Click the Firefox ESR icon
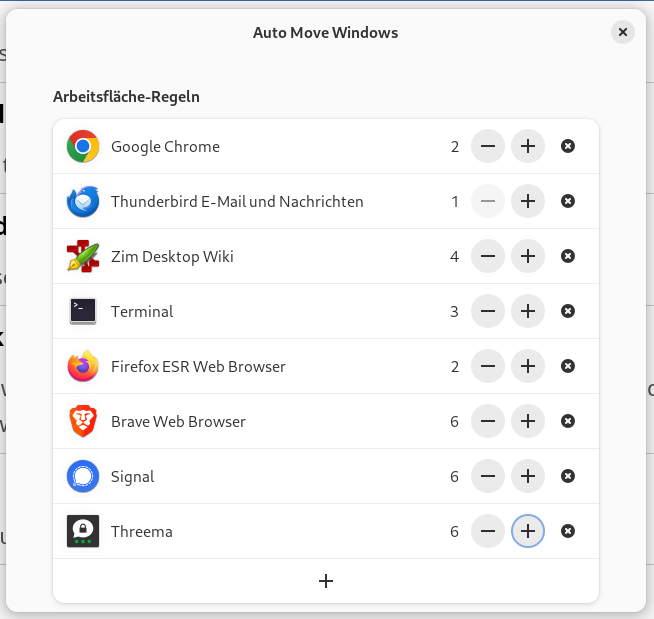Screen dimensions: 654x619 [83, 367]
